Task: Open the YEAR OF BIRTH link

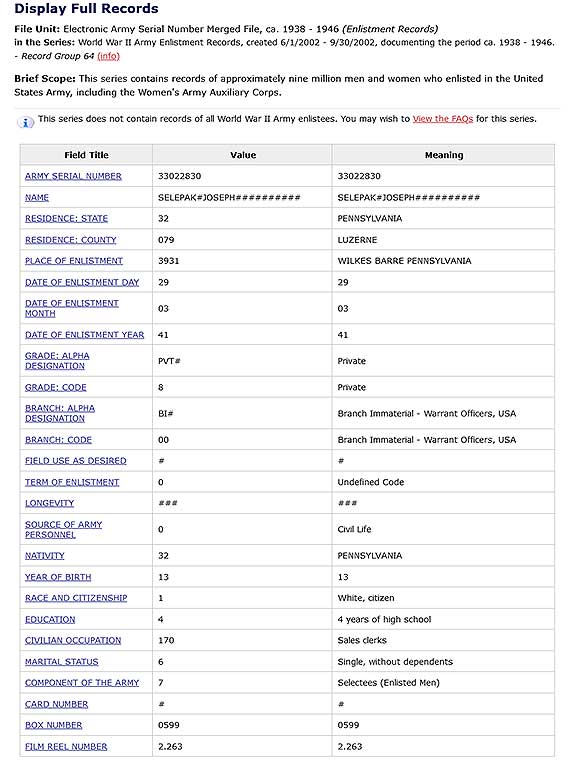Action: pos(58,577)
